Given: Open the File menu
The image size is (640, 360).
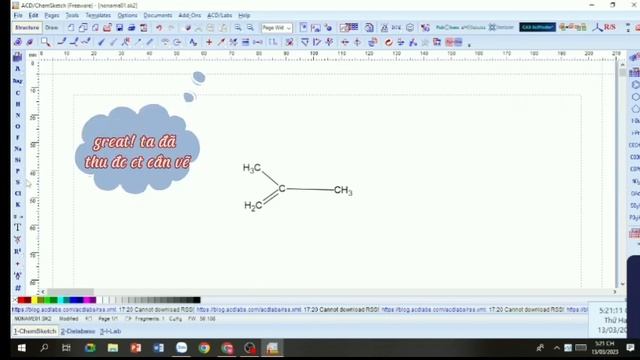Looking at the screenshot, I should 18,16.
